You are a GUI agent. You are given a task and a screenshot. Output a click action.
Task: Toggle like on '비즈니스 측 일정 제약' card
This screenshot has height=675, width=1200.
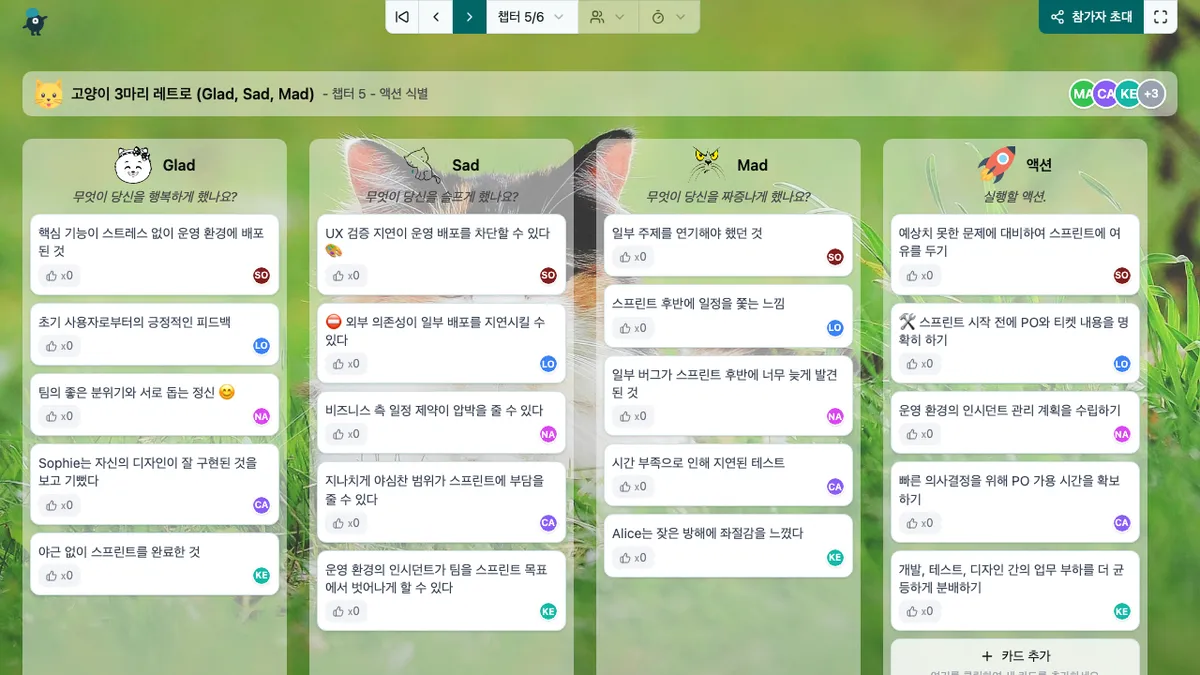pyautogui.click(x=346, y=434)
